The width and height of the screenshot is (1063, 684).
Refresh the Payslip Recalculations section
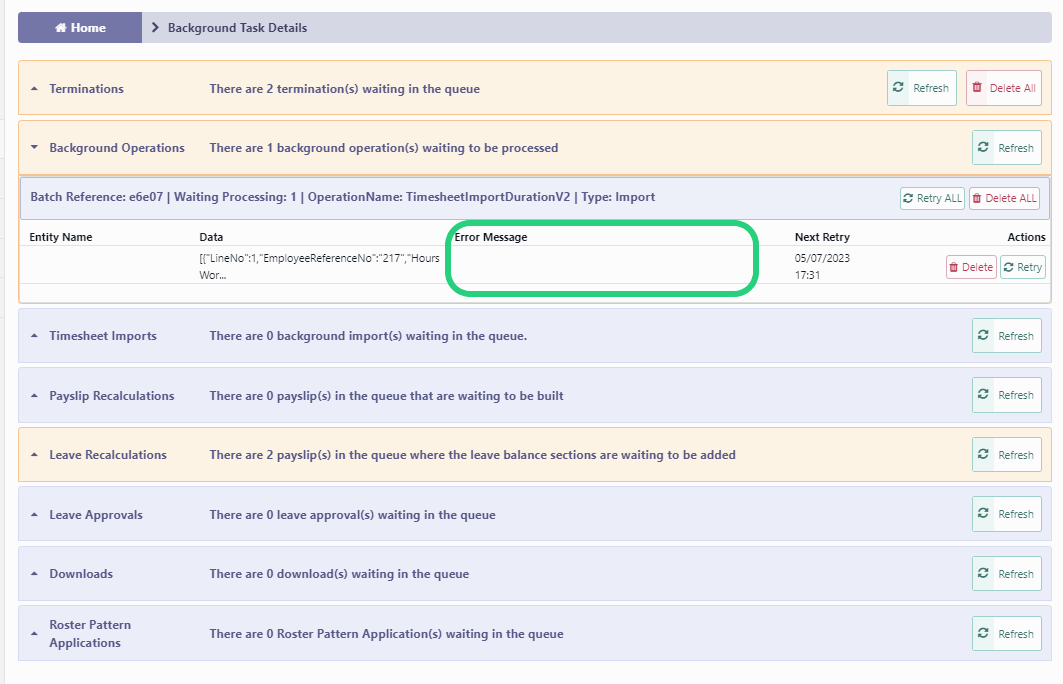1007,395
